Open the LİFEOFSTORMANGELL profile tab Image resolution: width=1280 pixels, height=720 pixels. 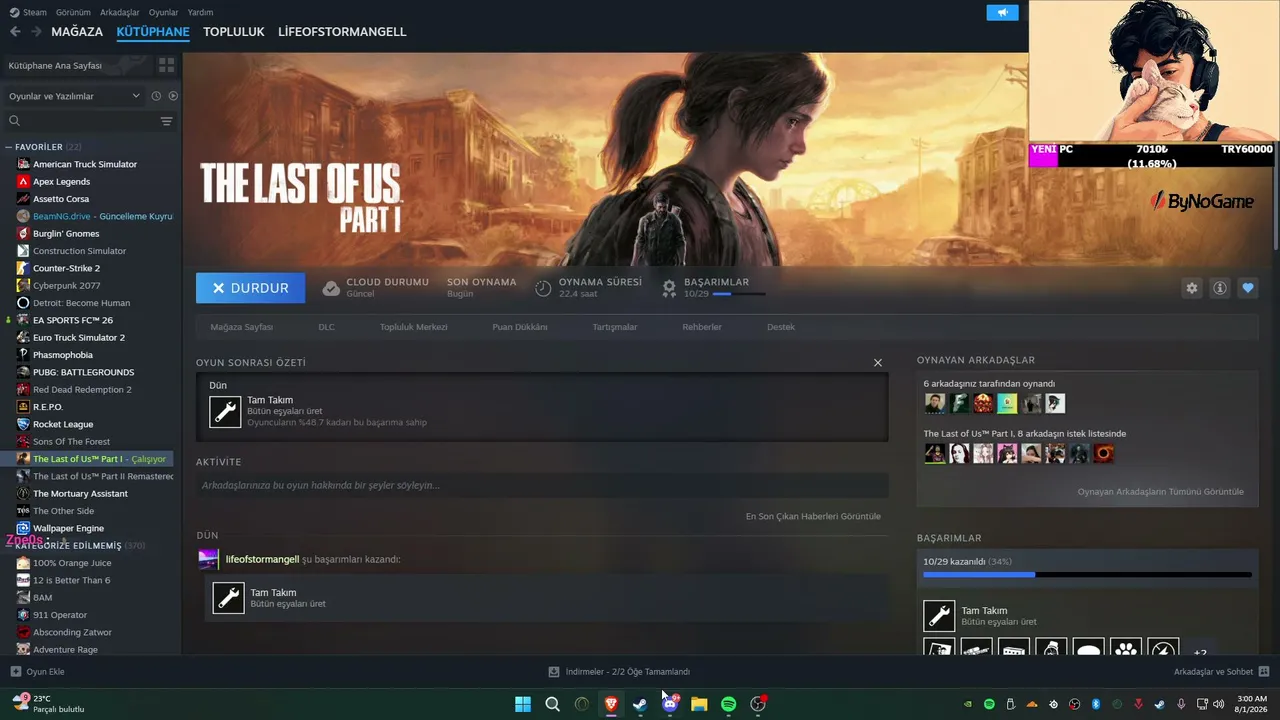point(342,32)
